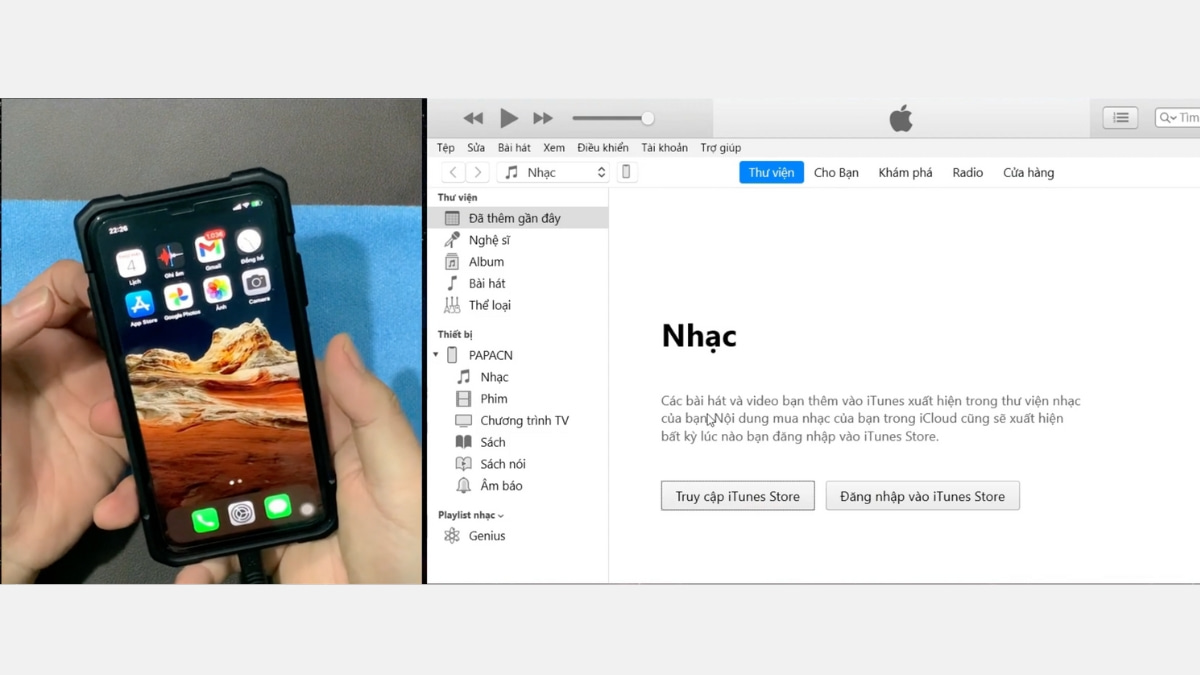Open the Xem menu
The image size is (1200, 675).
[x=554, y=148]
